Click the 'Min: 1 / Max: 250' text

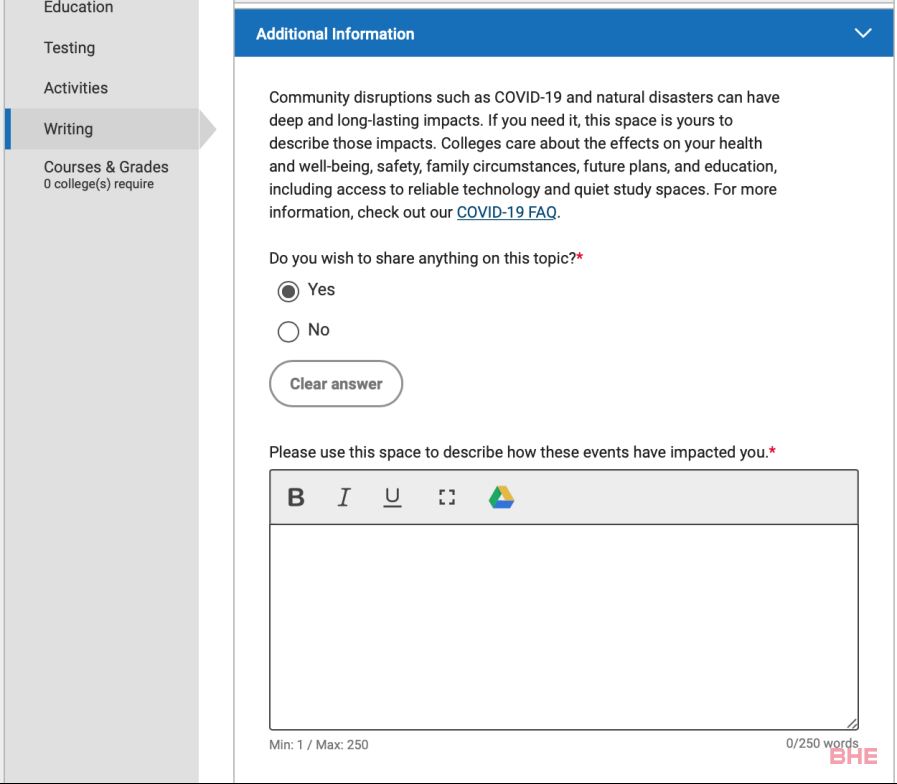(319, 745)
